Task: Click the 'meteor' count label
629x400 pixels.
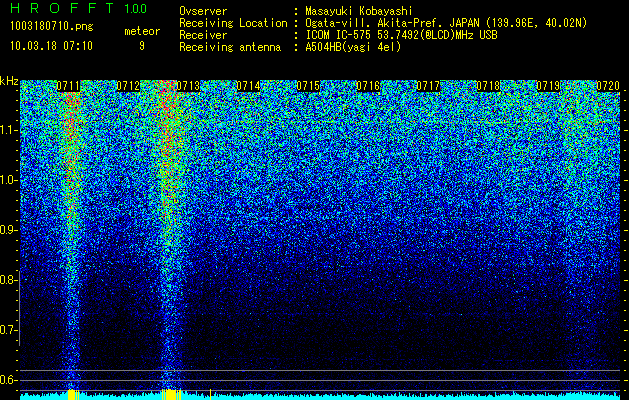Action: 142,31
